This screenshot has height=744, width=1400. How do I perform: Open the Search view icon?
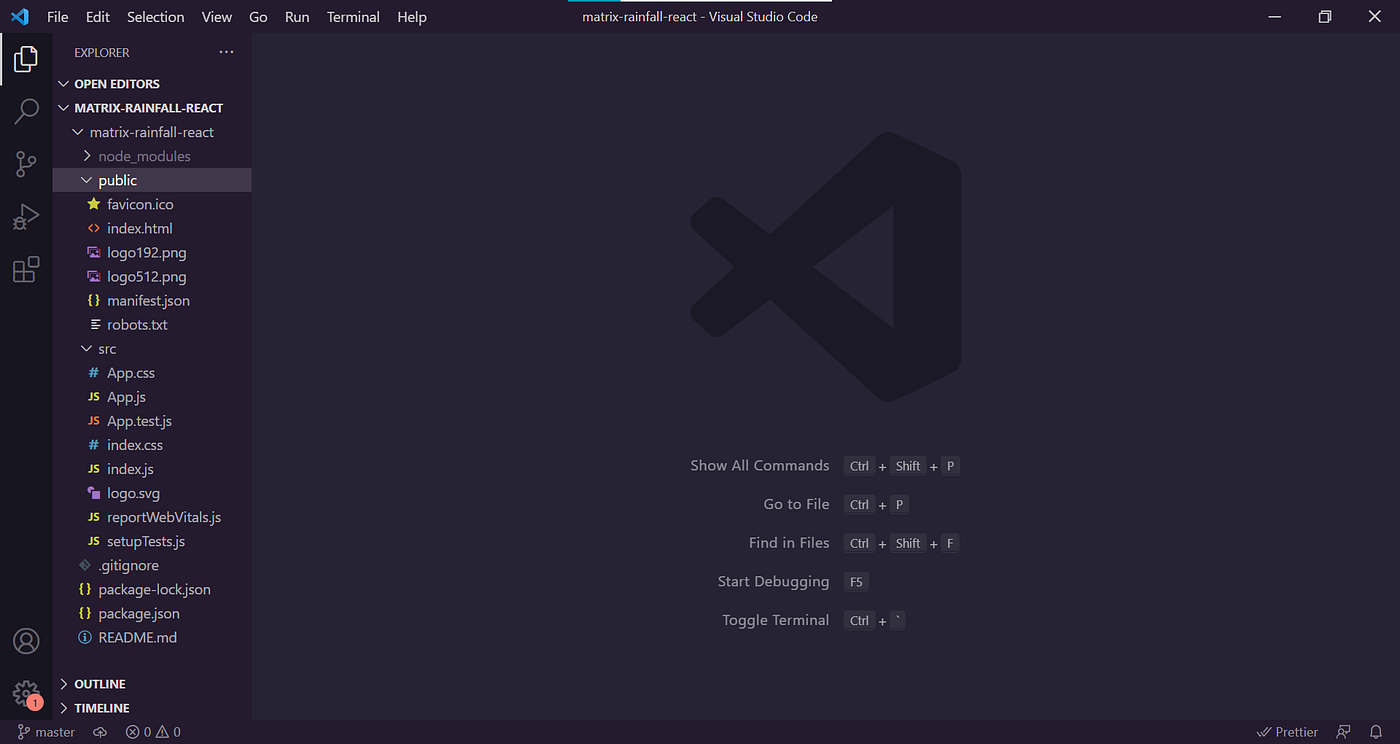tap(26, 111)
